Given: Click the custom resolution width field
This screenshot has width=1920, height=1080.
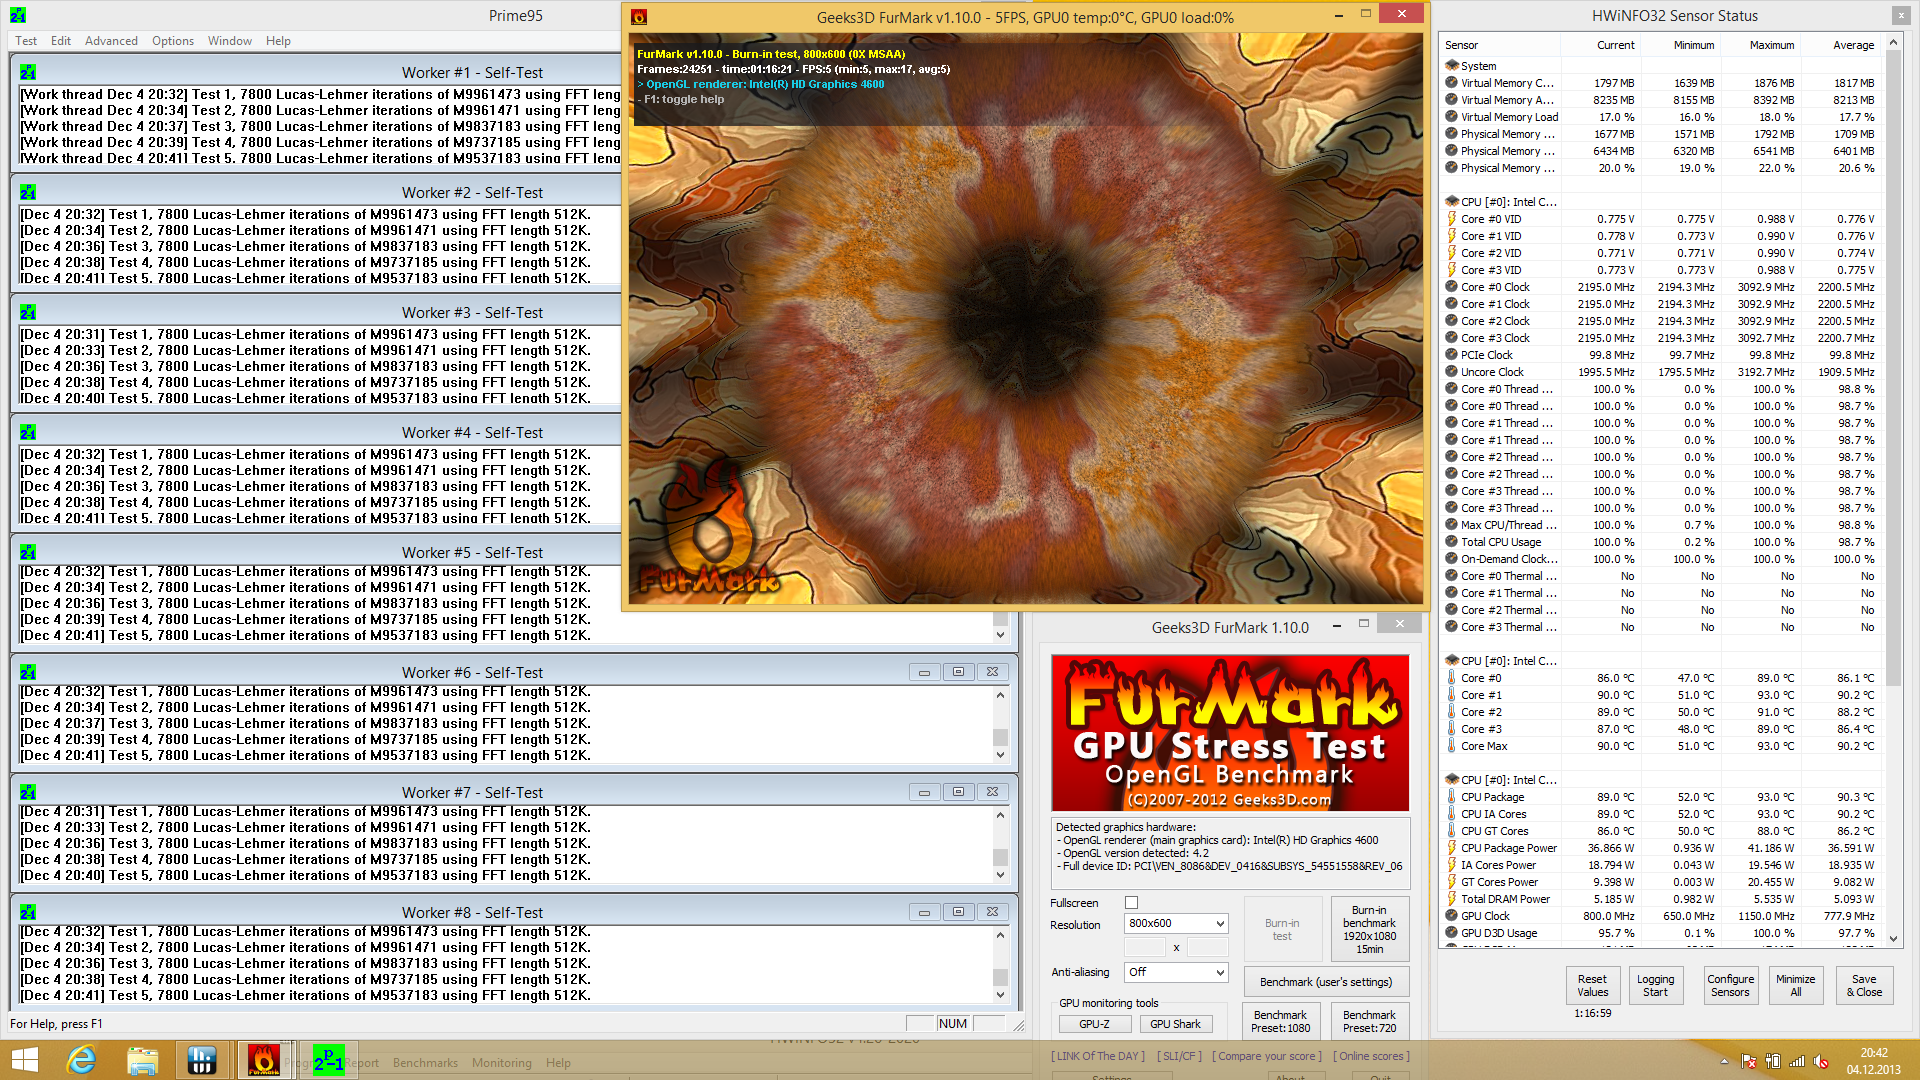Looking at the screenshot, I should [1146, 947].
